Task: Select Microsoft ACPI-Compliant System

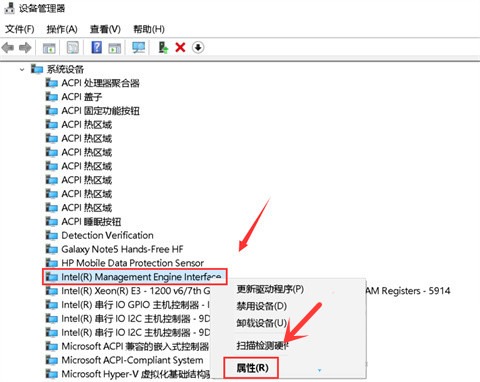Action: coord(124,360)
